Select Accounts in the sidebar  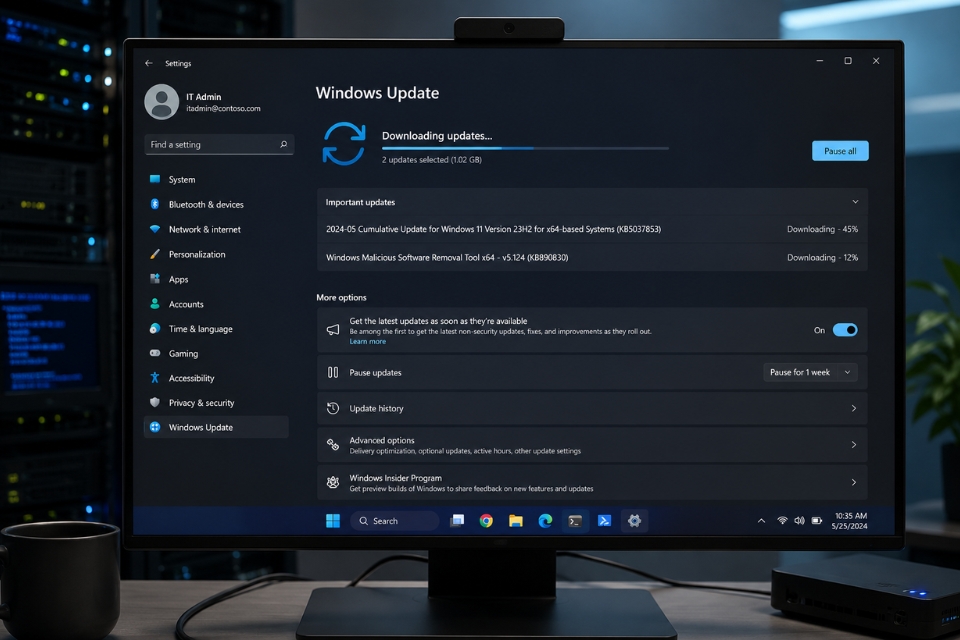pos(216,304)
